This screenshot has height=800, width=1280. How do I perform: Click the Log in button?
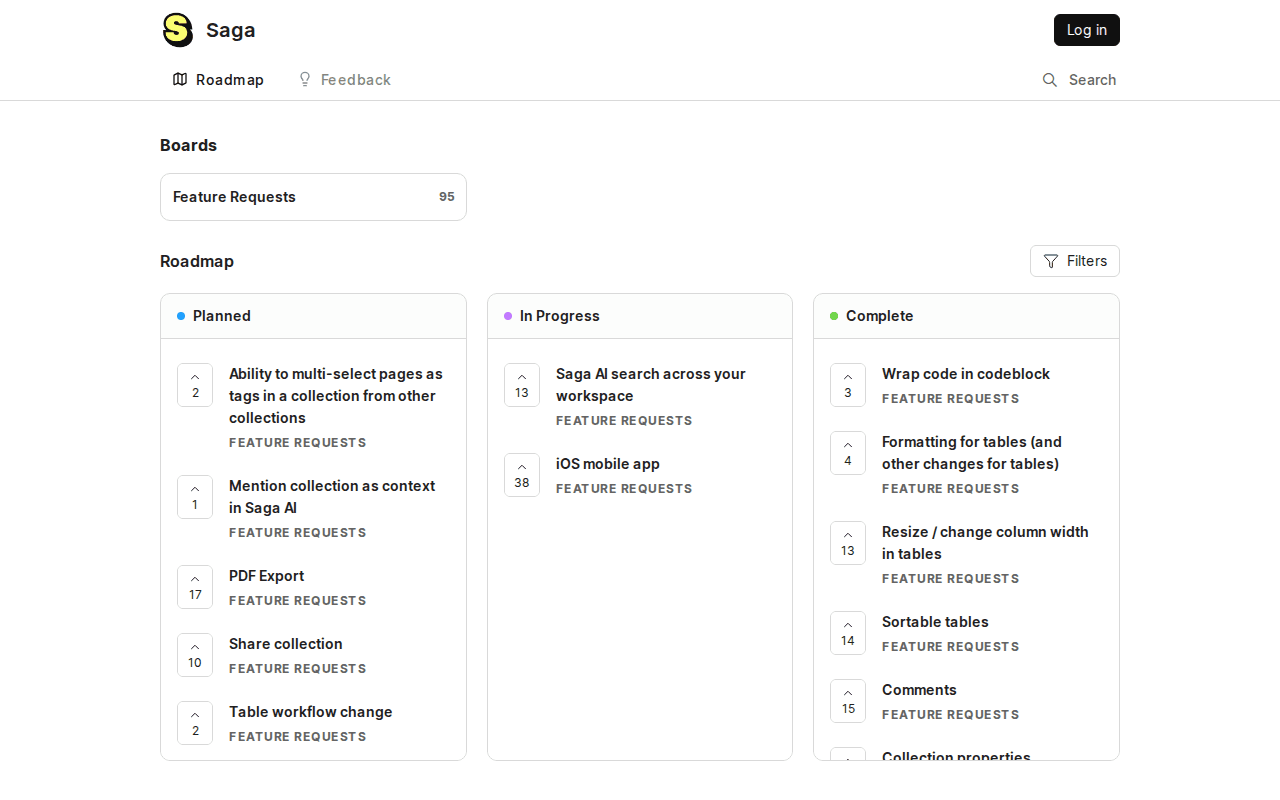click(x=1087, y=30)
